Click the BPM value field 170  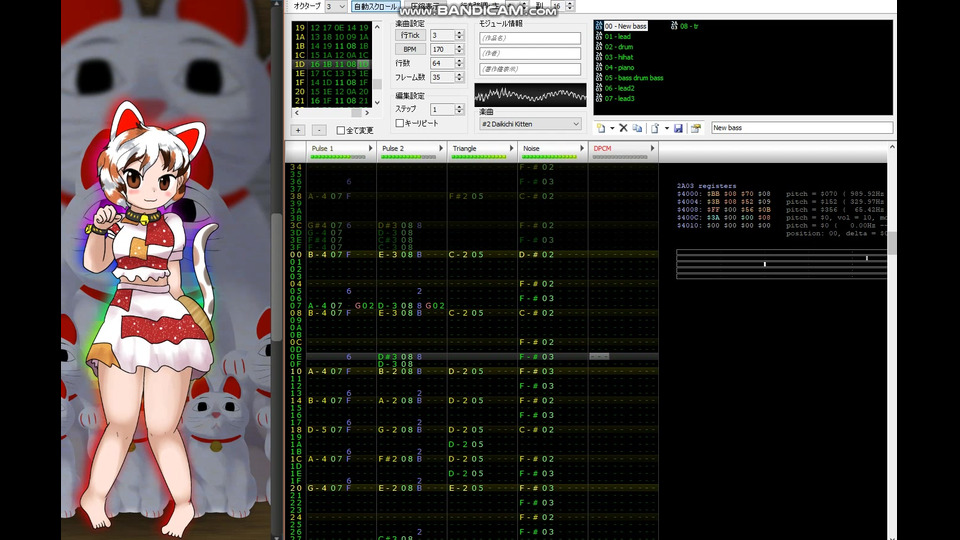coord(443,49)
